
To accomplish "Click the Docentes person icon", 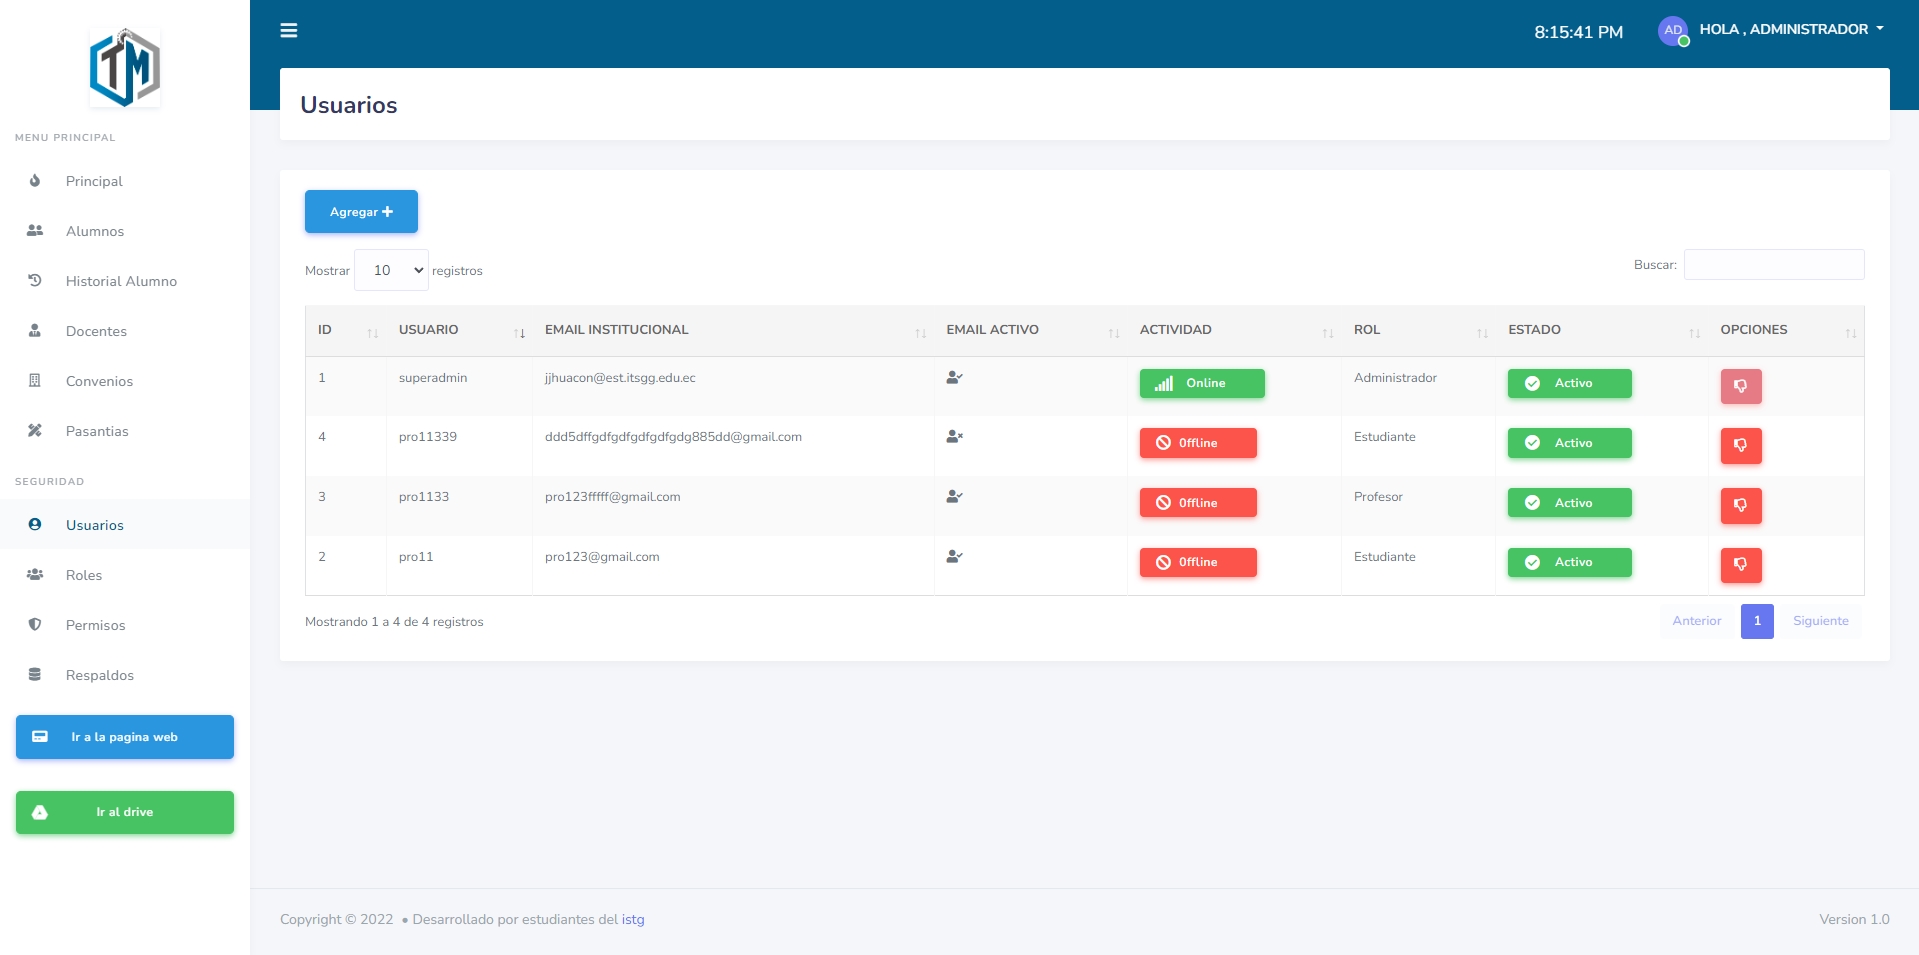I will (35, 330).
